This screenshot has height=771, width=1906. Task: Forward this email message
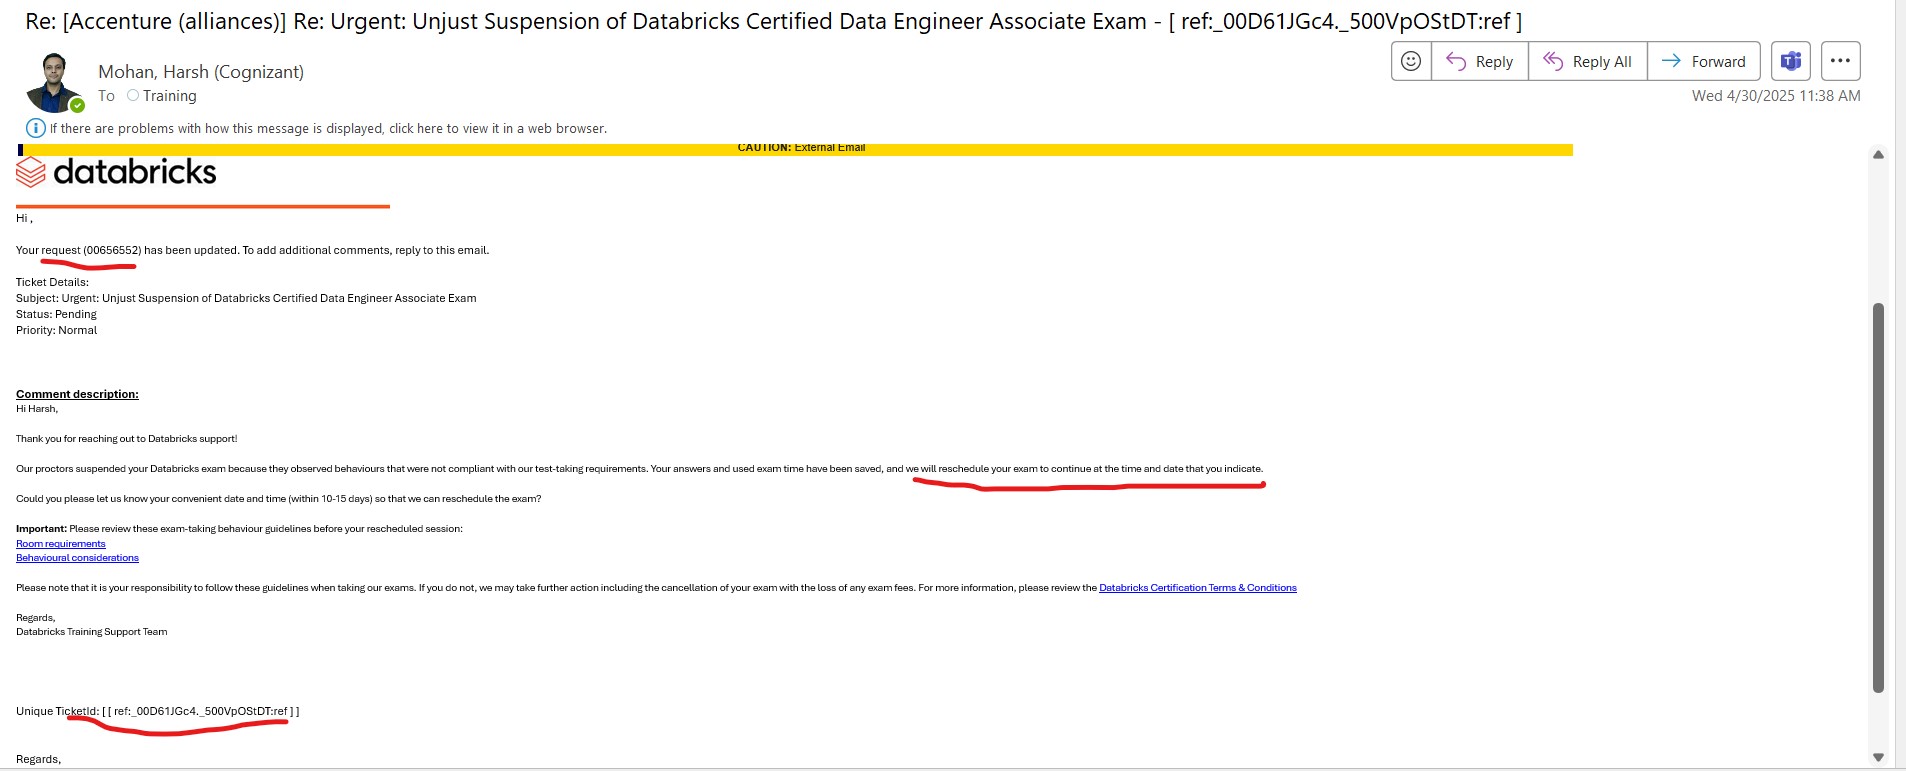tap(1704, 61)
